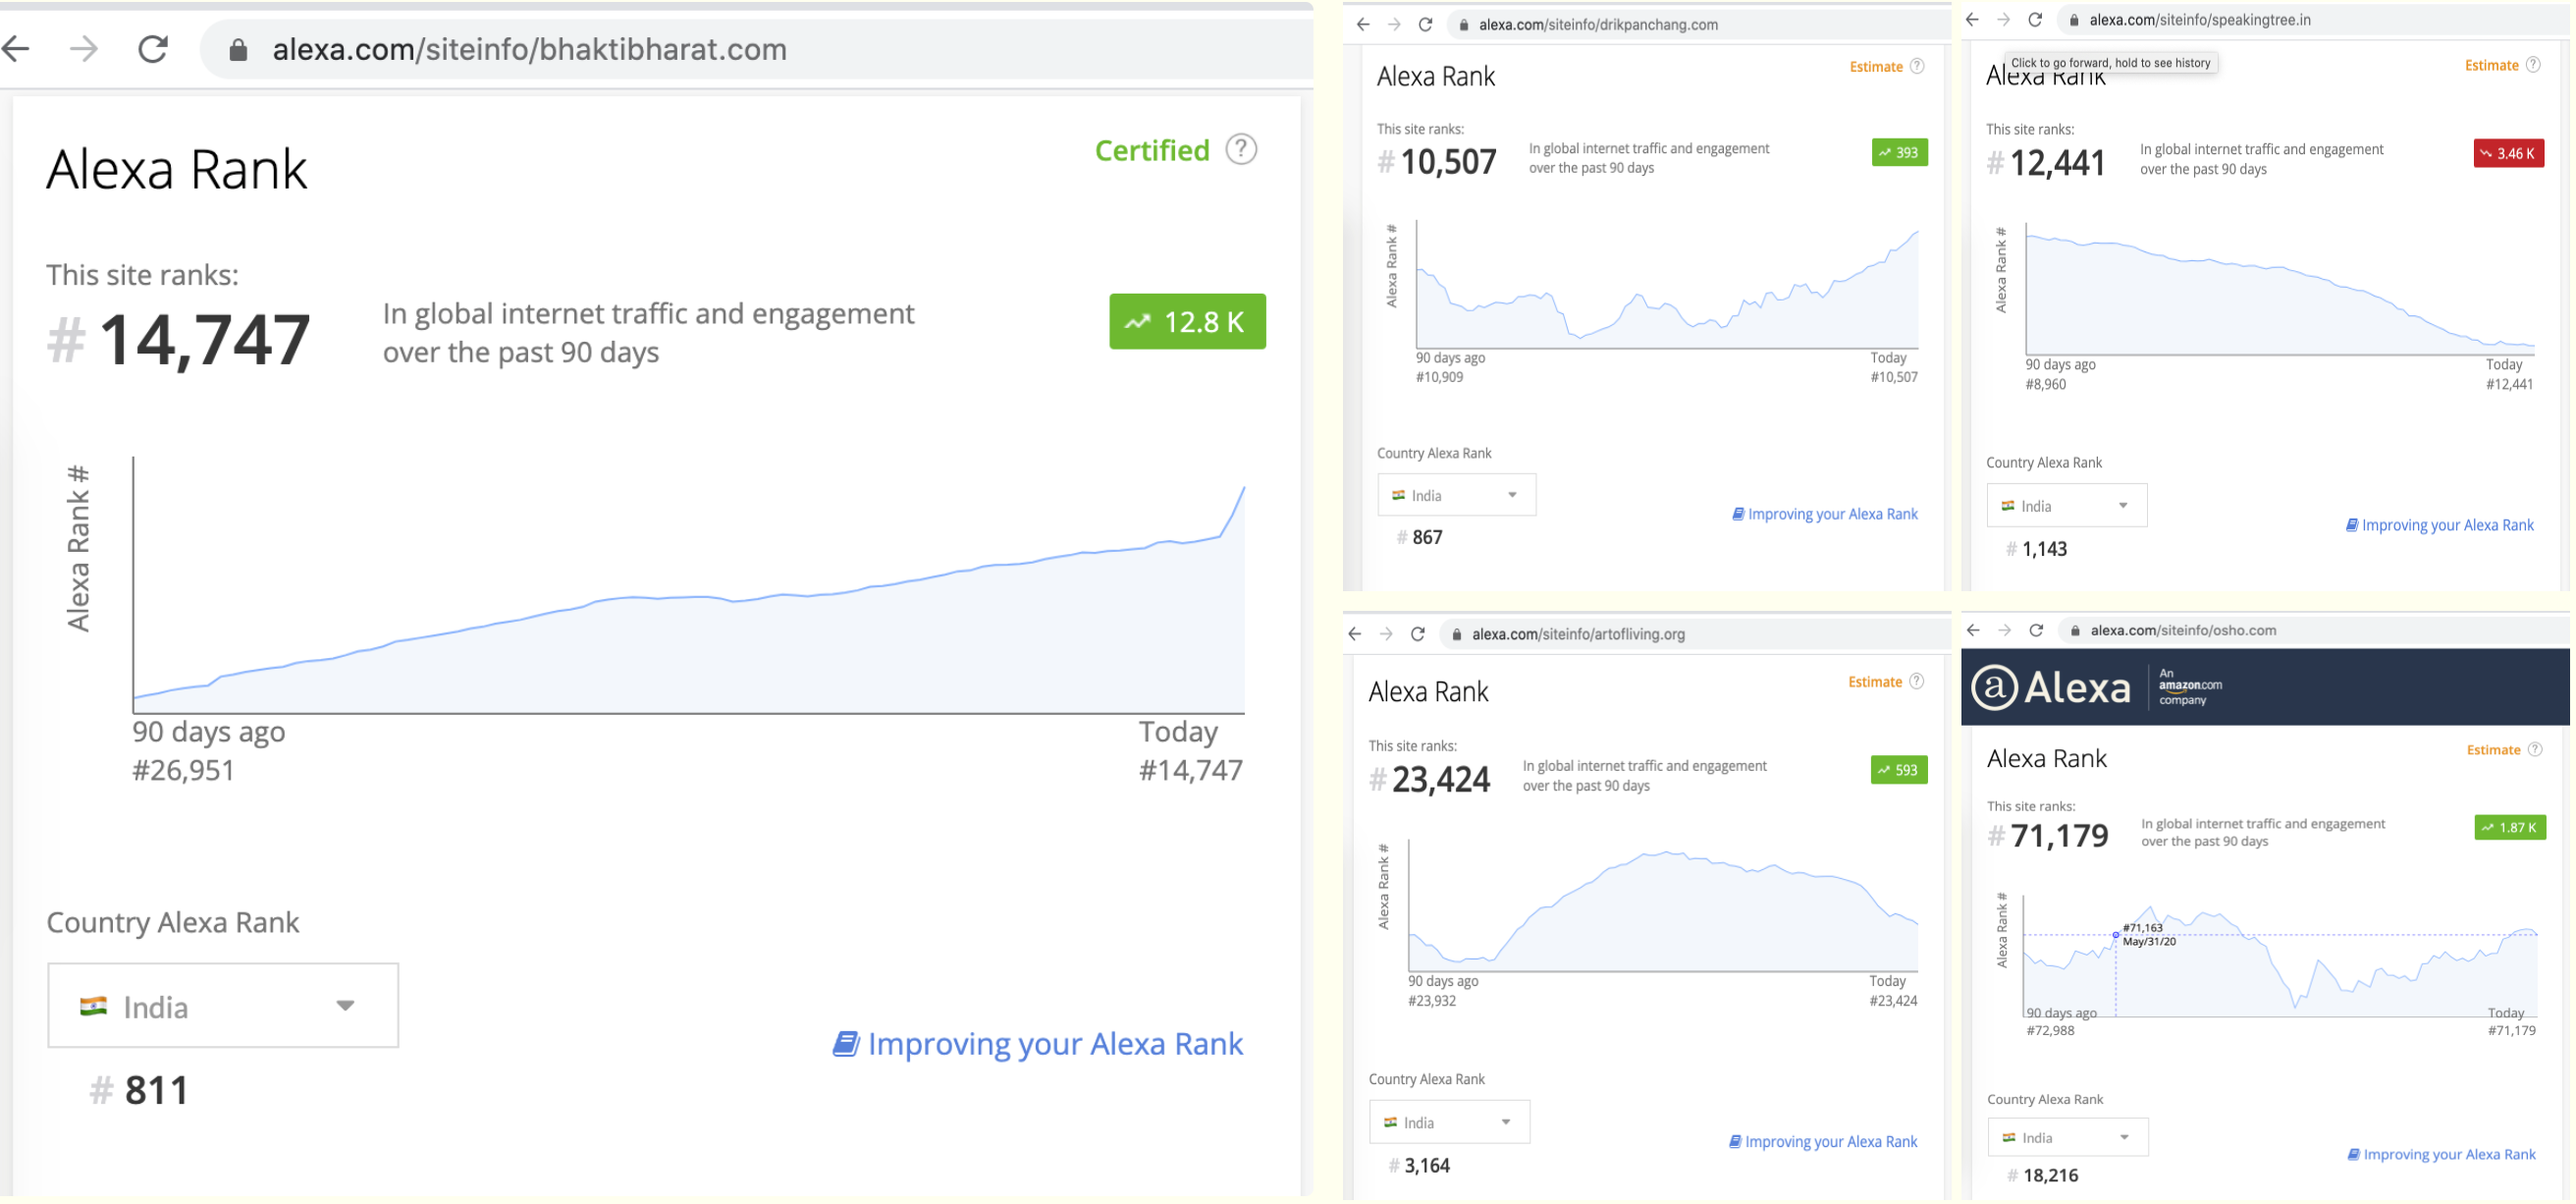The width and height of the screenshot is (2576, 1204).
Task: Click Estimate help icon in artofliving panel
Action: pos(1916,681)
